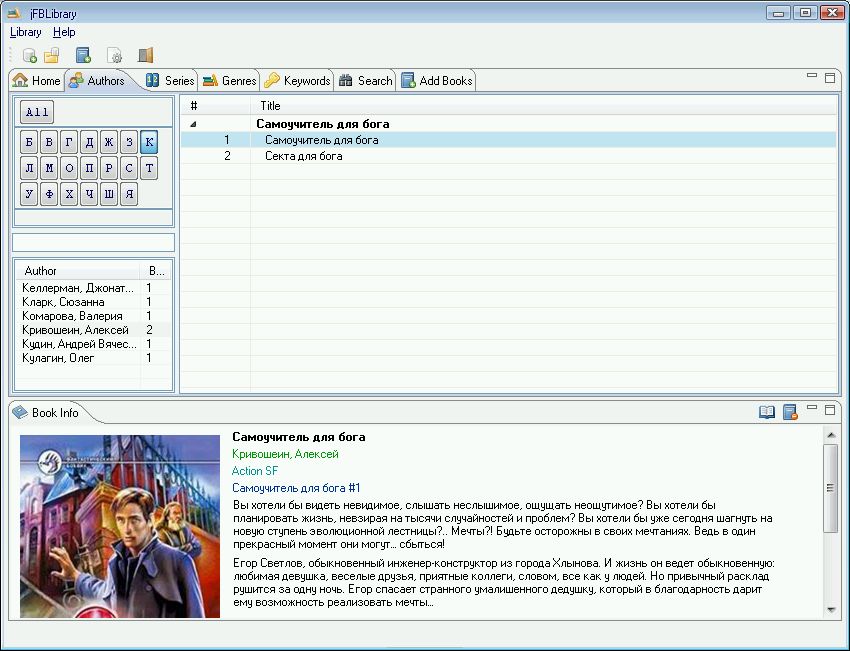Click the author filter text field
The image size is (850, 651).
coord(93,242)
